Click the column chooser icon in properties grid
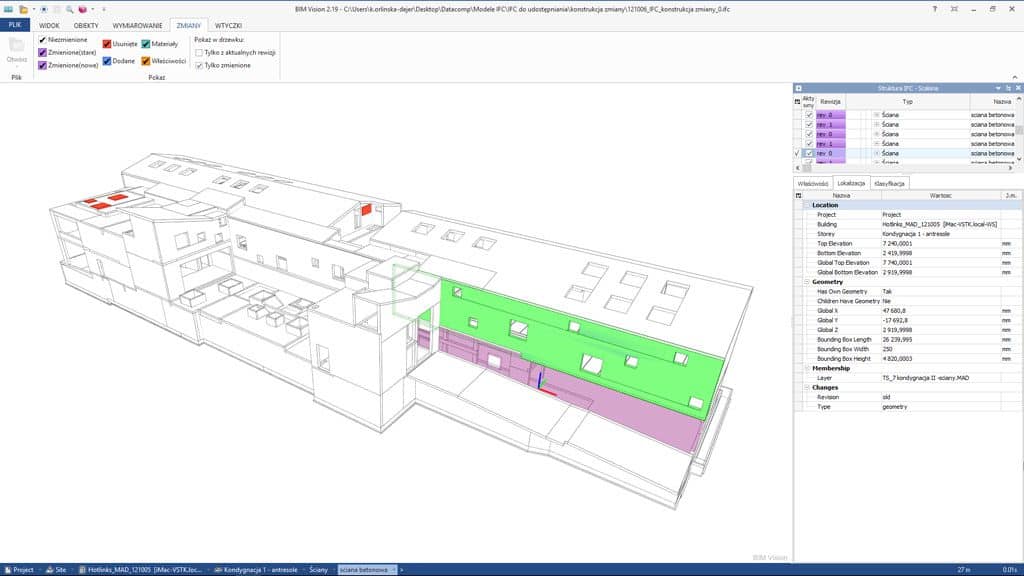This screenshot has width=1024, height=576. [x=798, y=196]
